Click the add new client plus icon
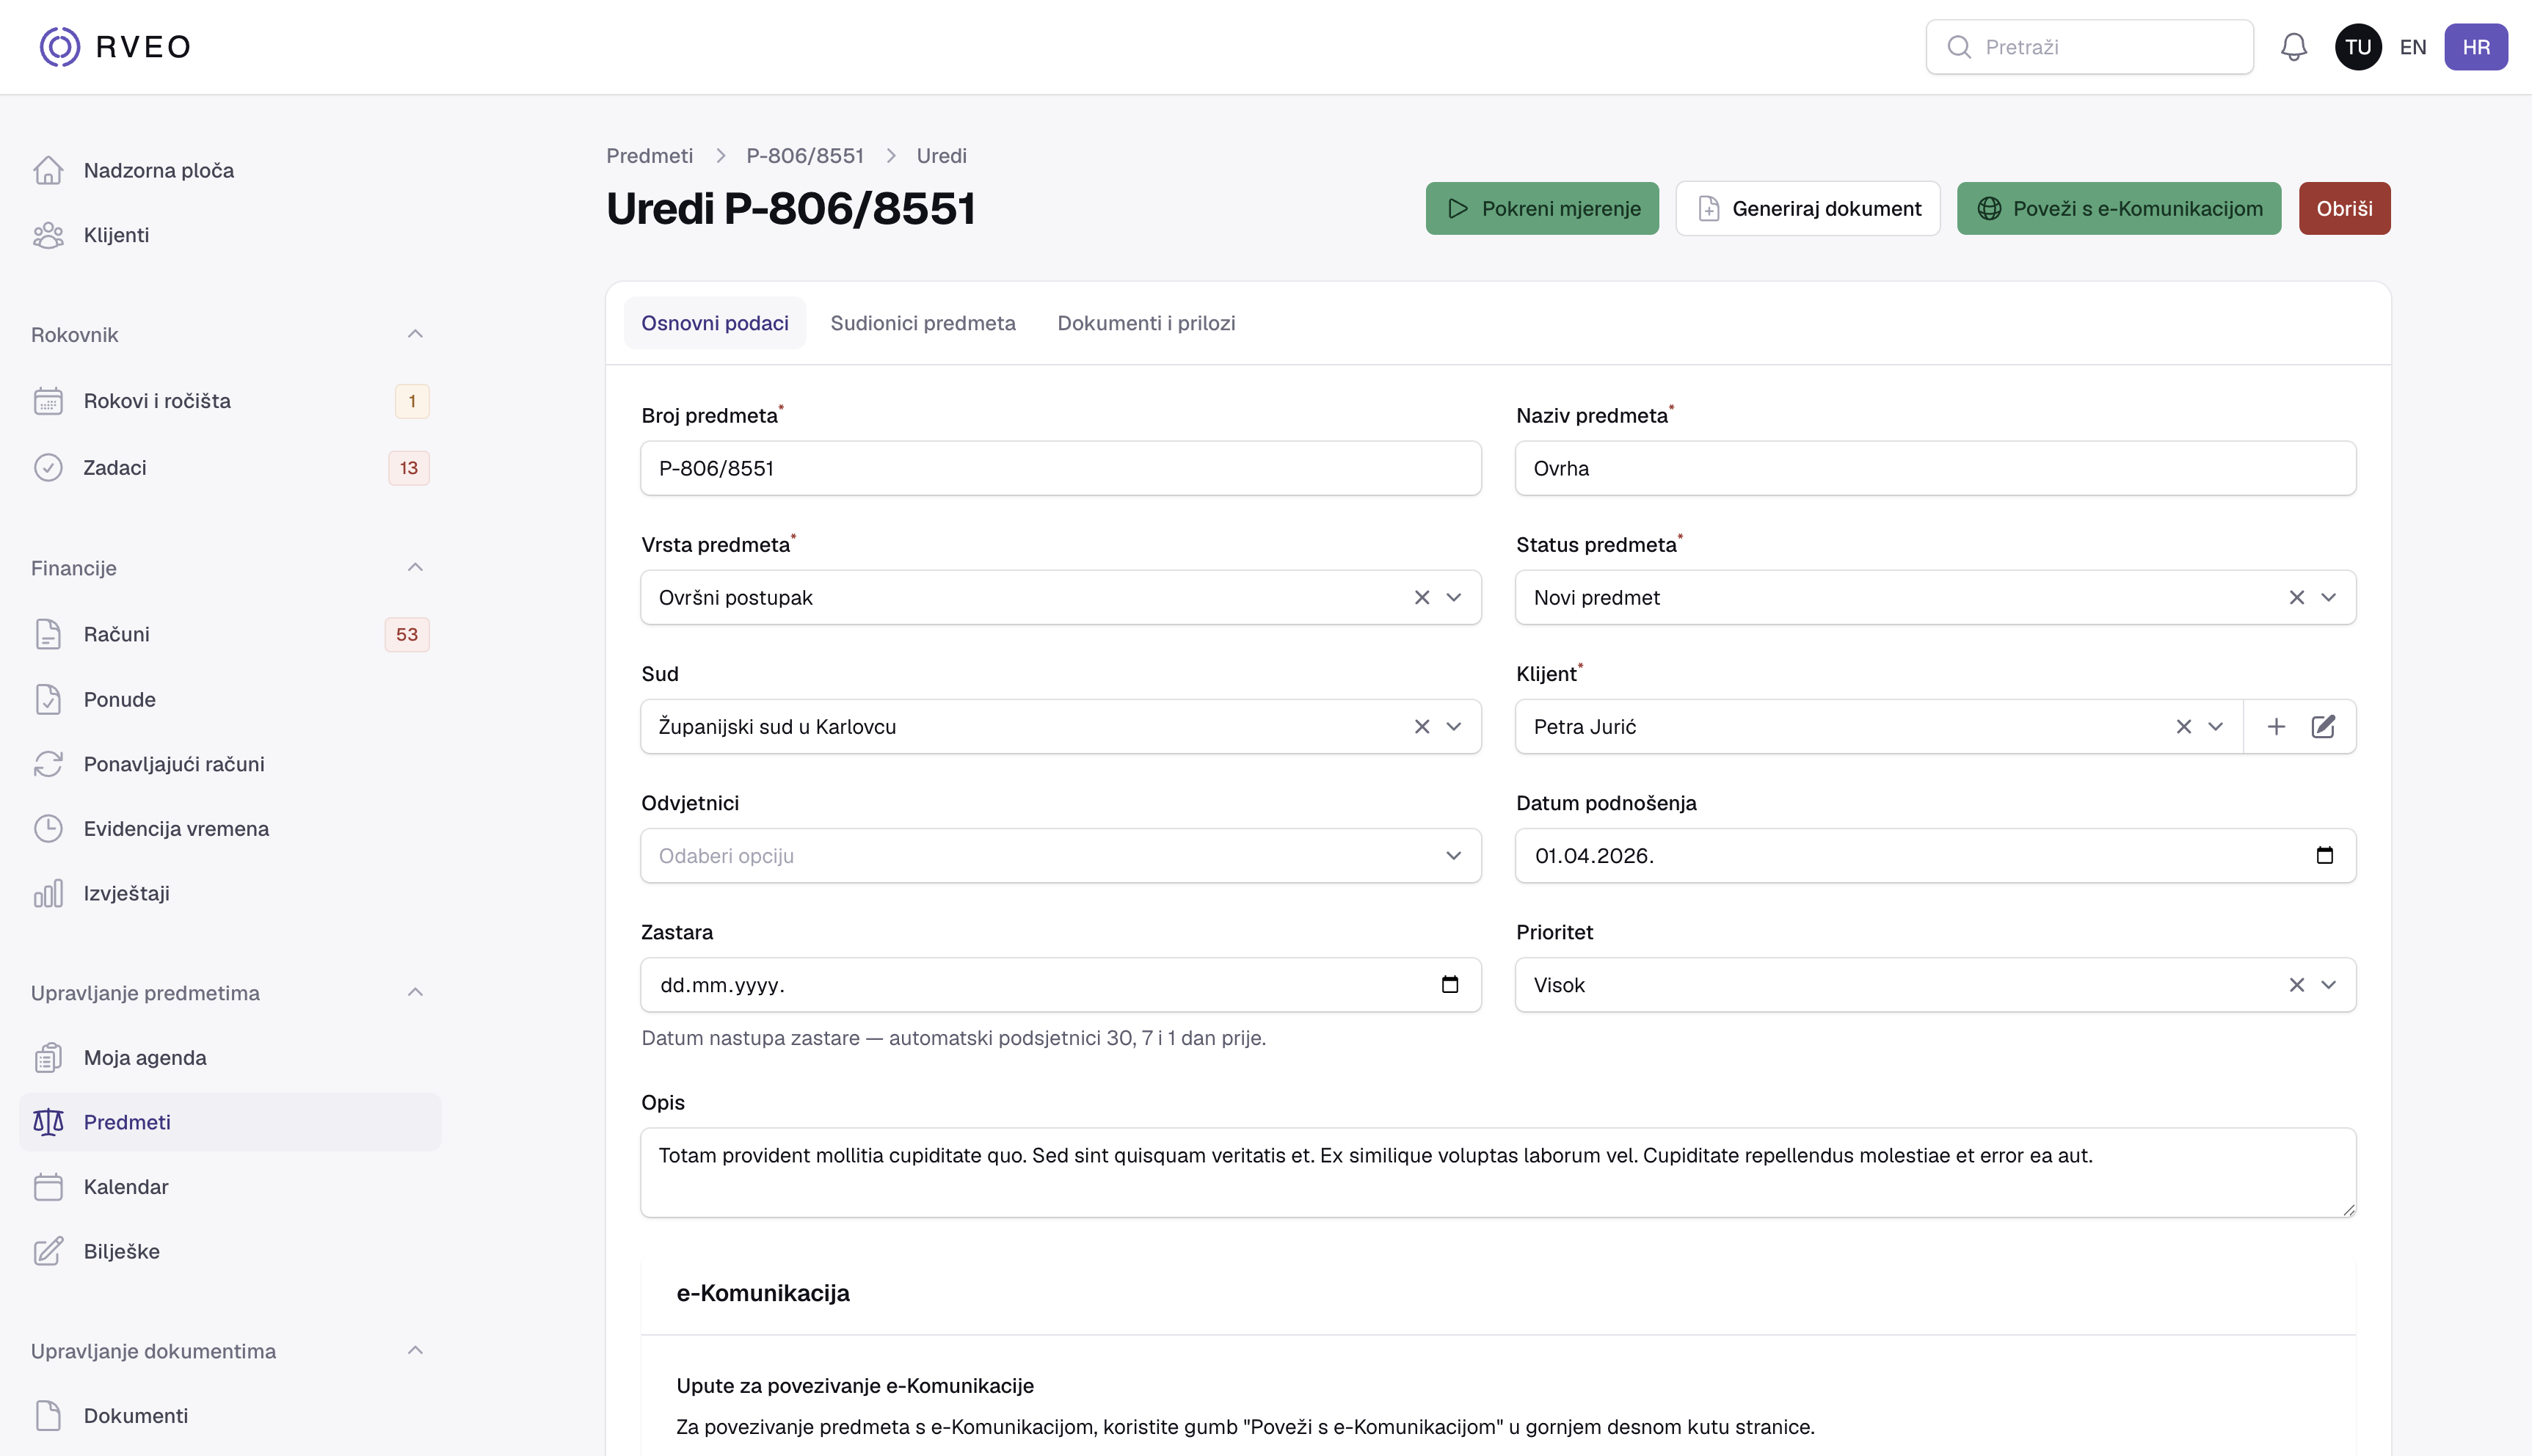 click(x=2276, y=727)
